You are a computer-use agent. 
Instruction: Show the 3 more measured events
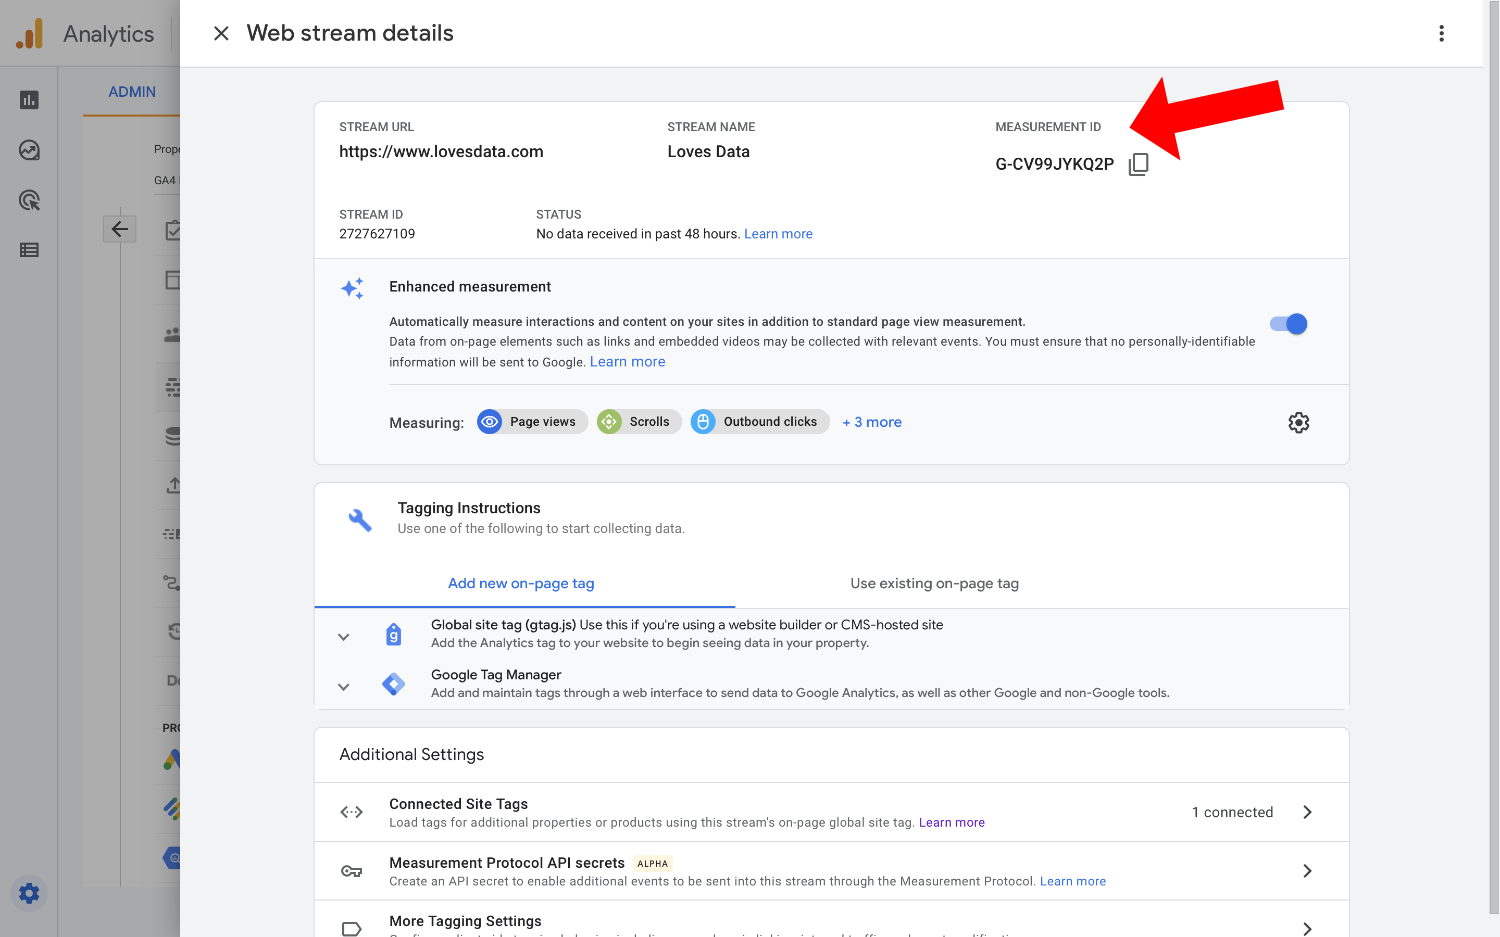coord(871,421)
